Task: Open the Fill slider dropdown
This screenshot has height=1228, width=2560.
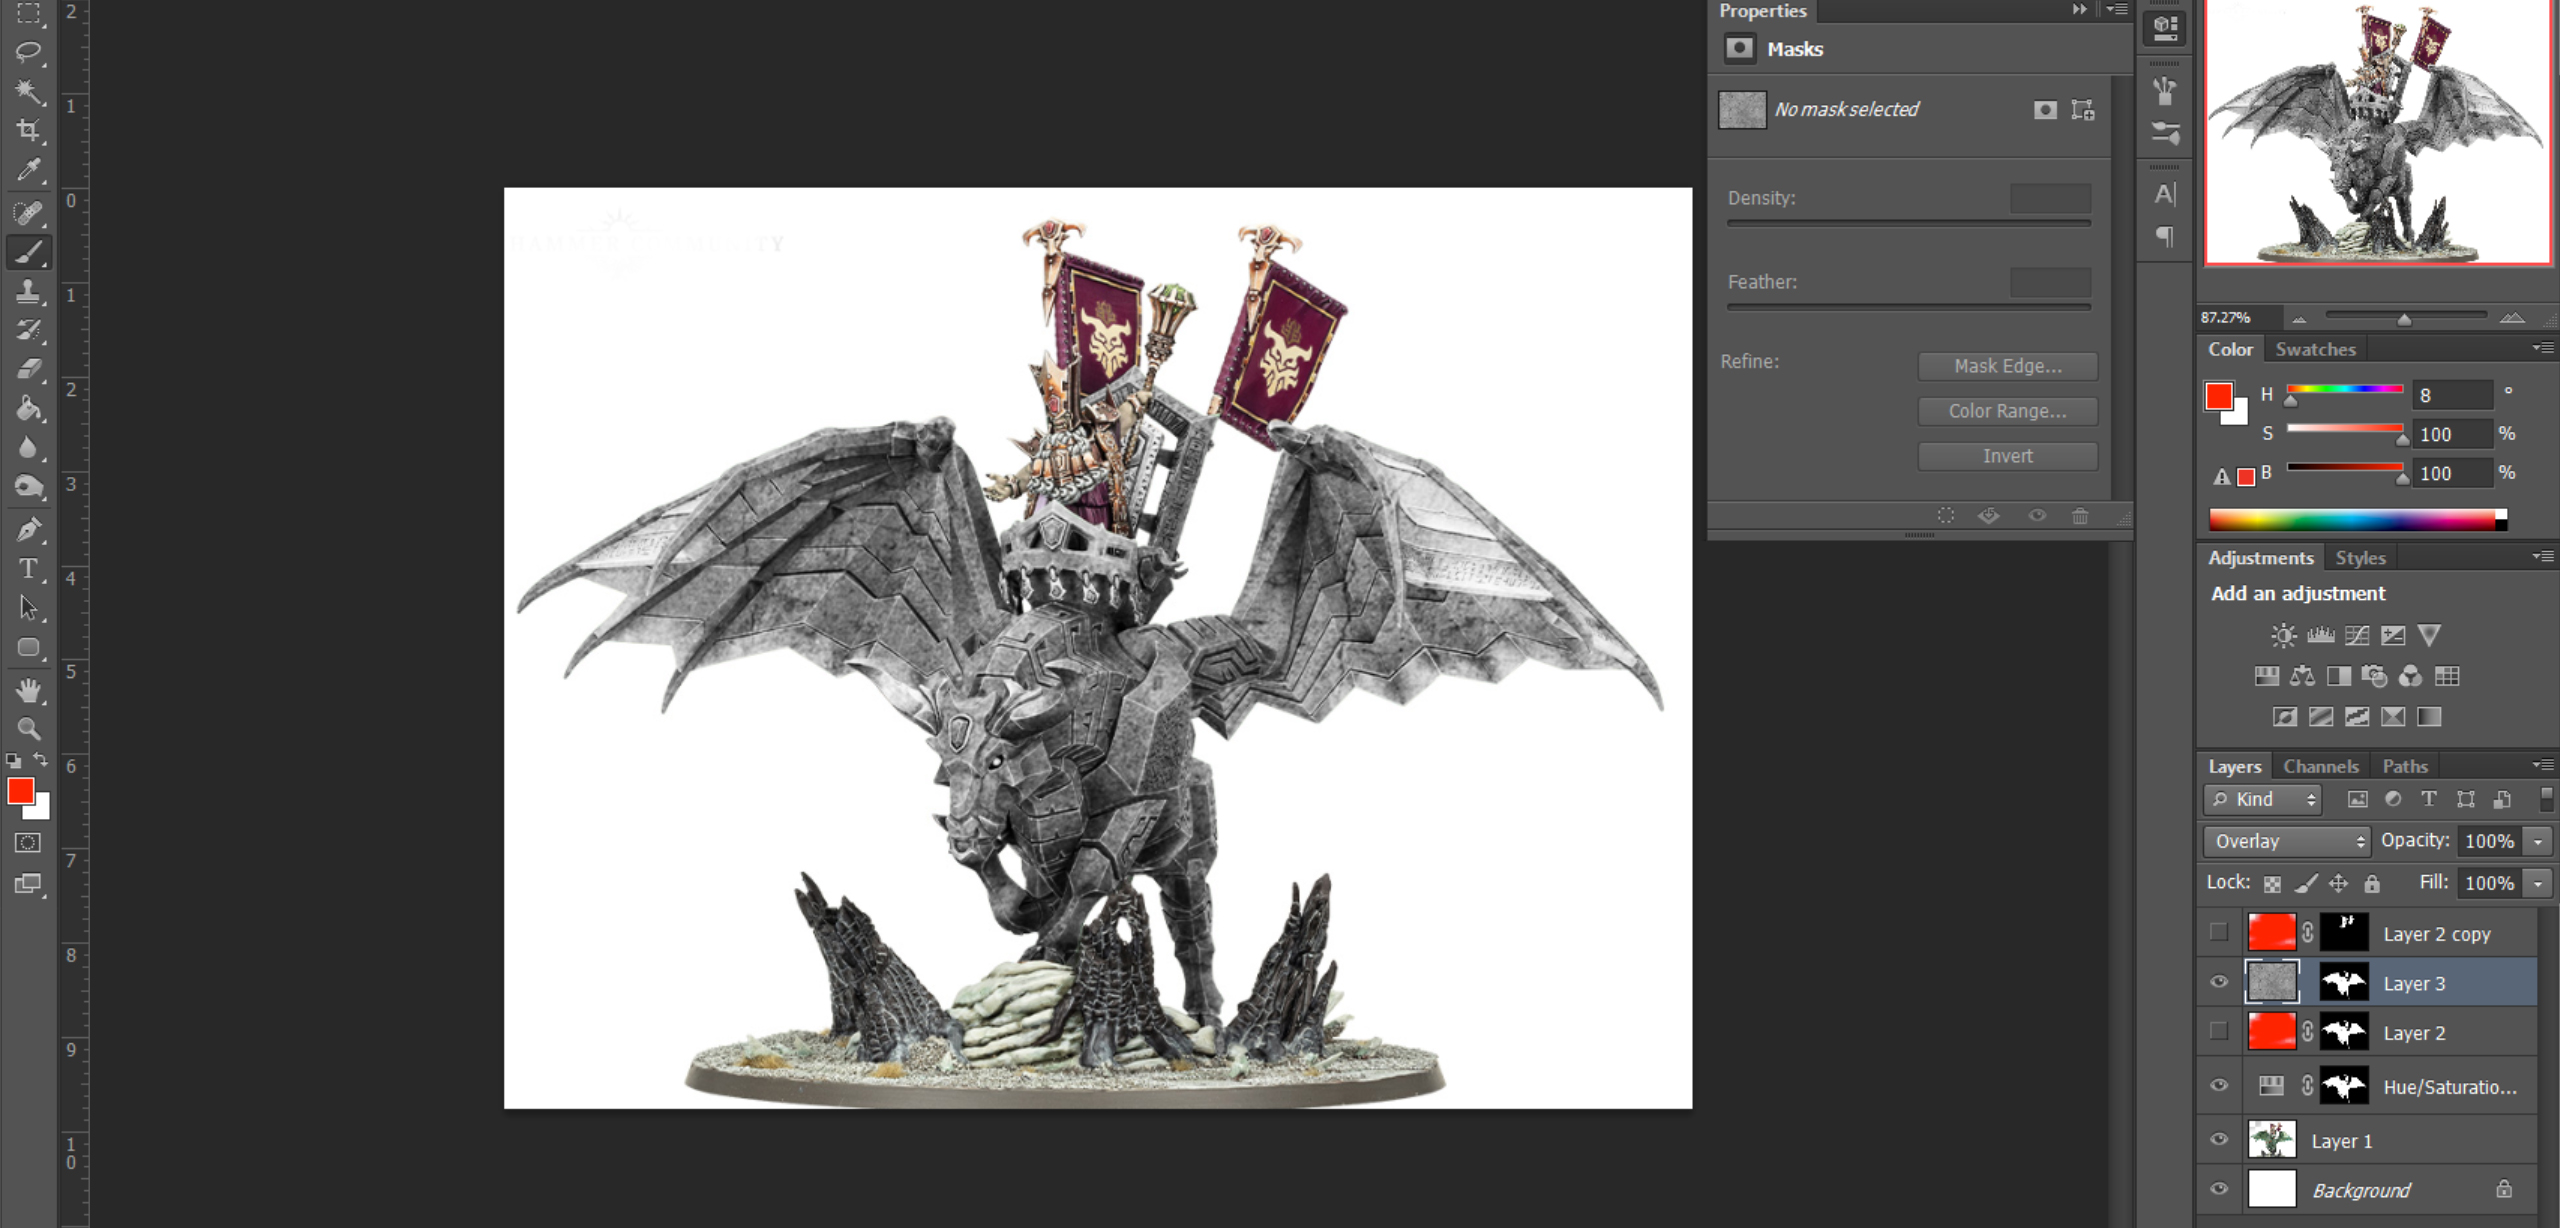Action: [x=2538, y=884]
